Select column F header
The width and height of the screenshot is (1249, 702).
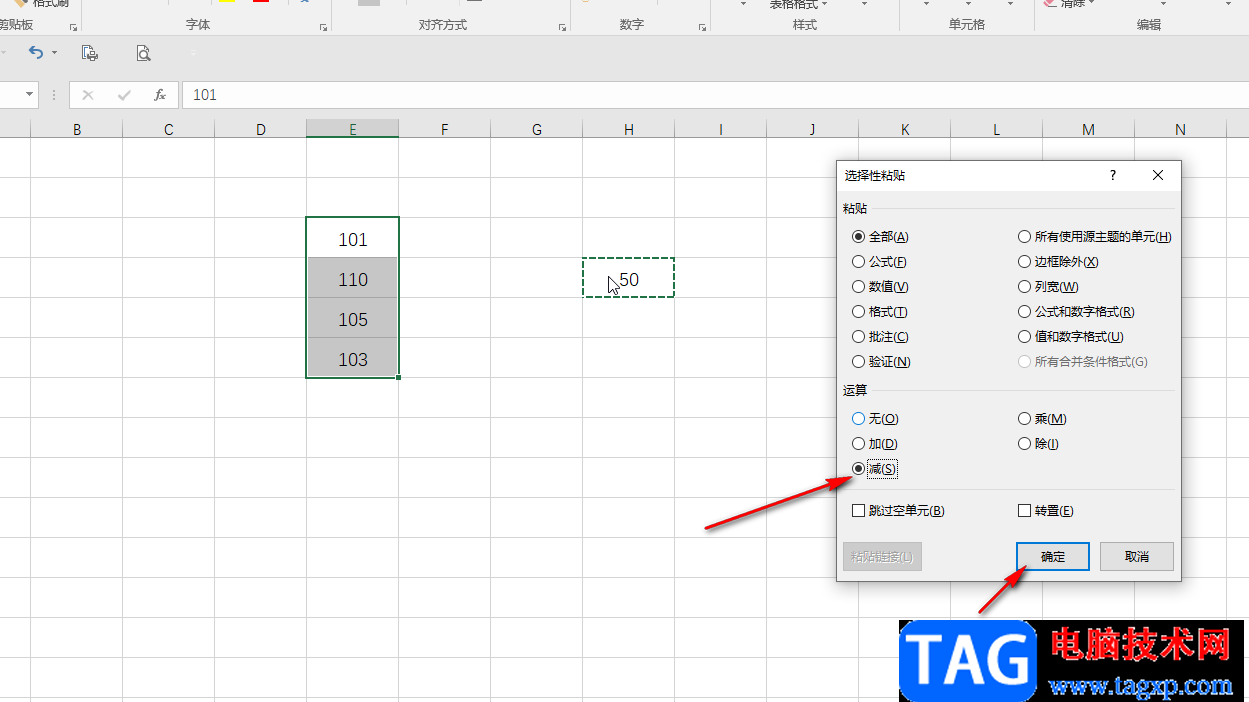tap(445, 129)
